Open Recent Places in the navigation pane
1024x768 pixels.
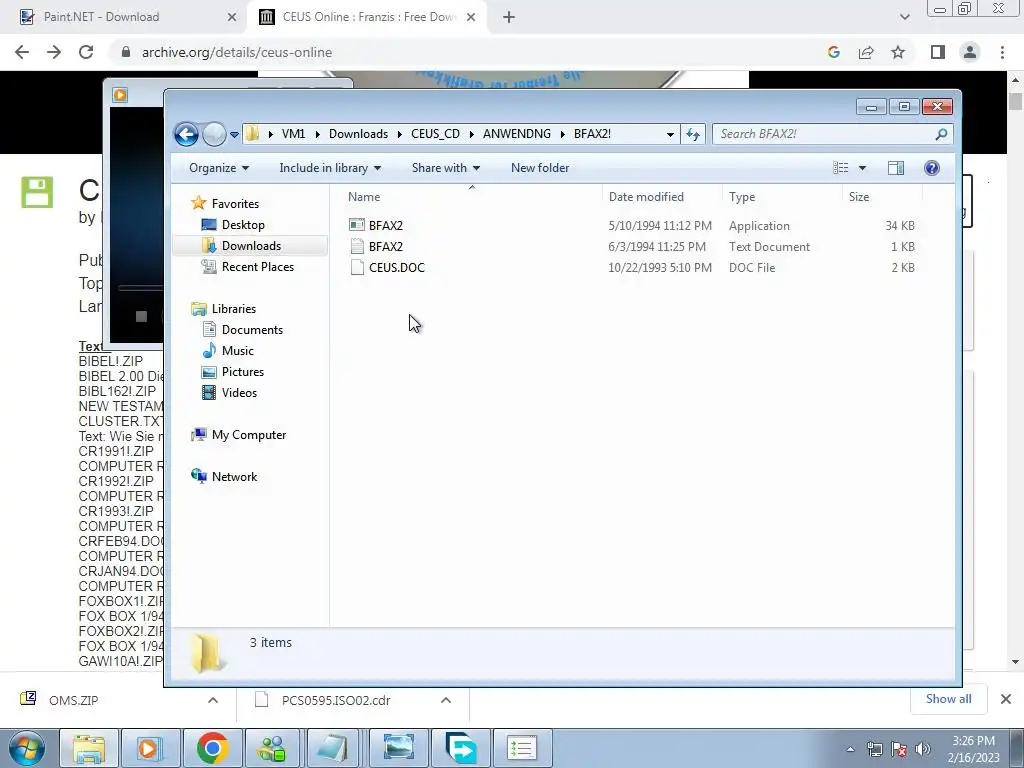click(257, 266)
